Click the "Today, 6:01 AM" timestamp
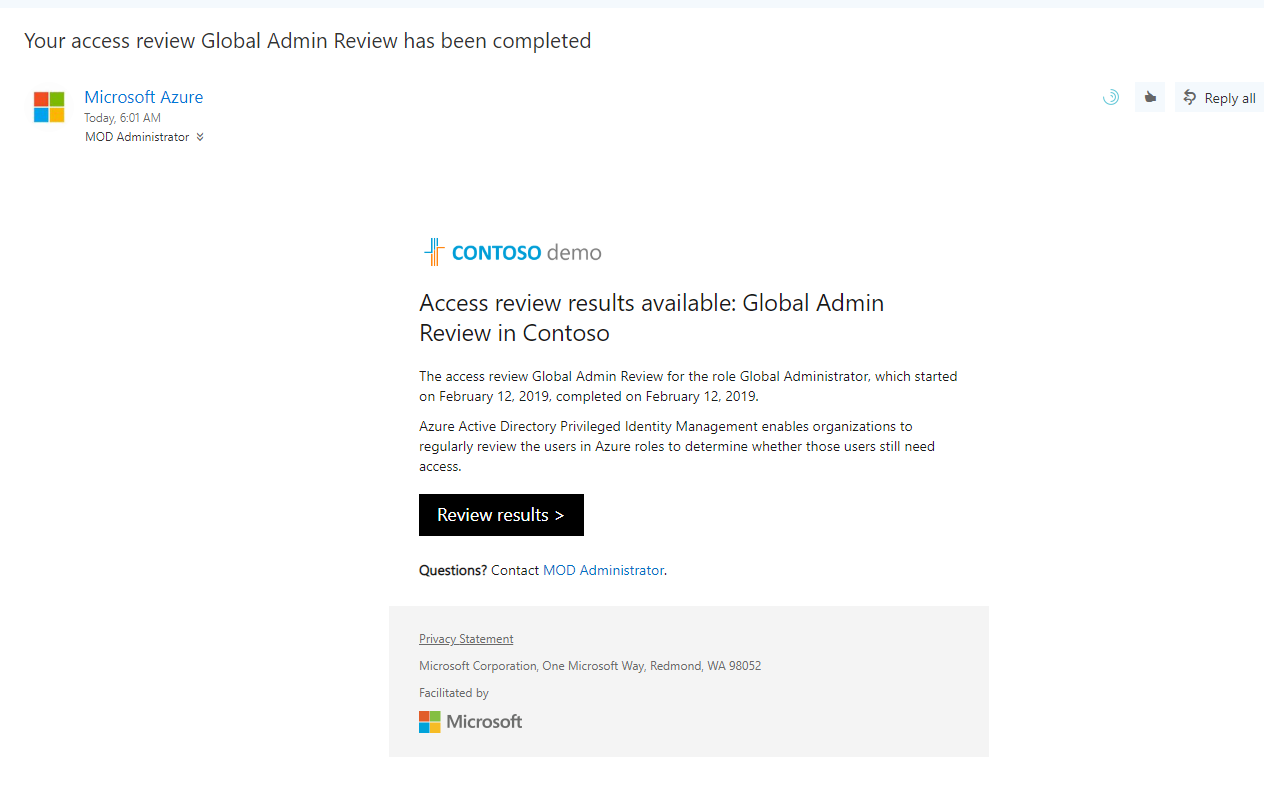The image size is (1264, 791). point(122,118)
